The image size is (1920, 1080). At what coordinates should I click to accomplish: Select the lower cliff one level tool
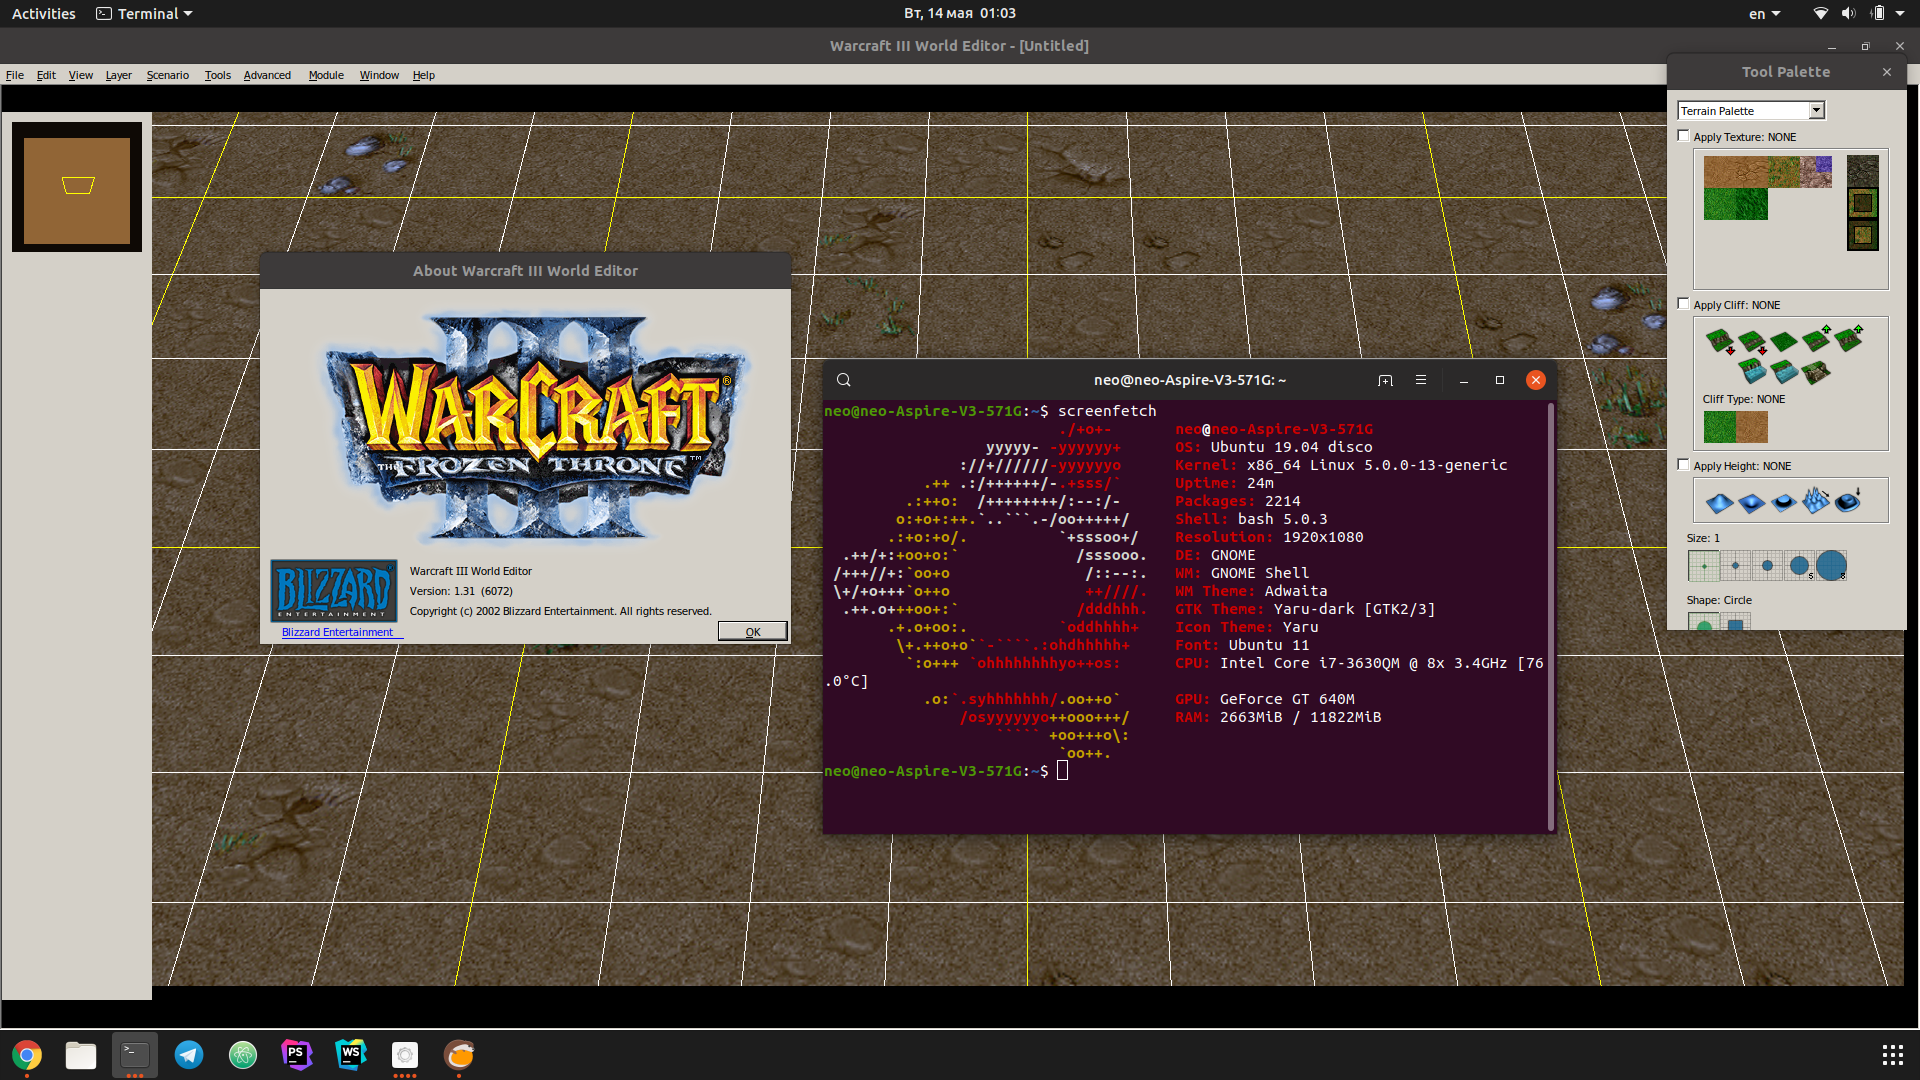point(1752,341)
